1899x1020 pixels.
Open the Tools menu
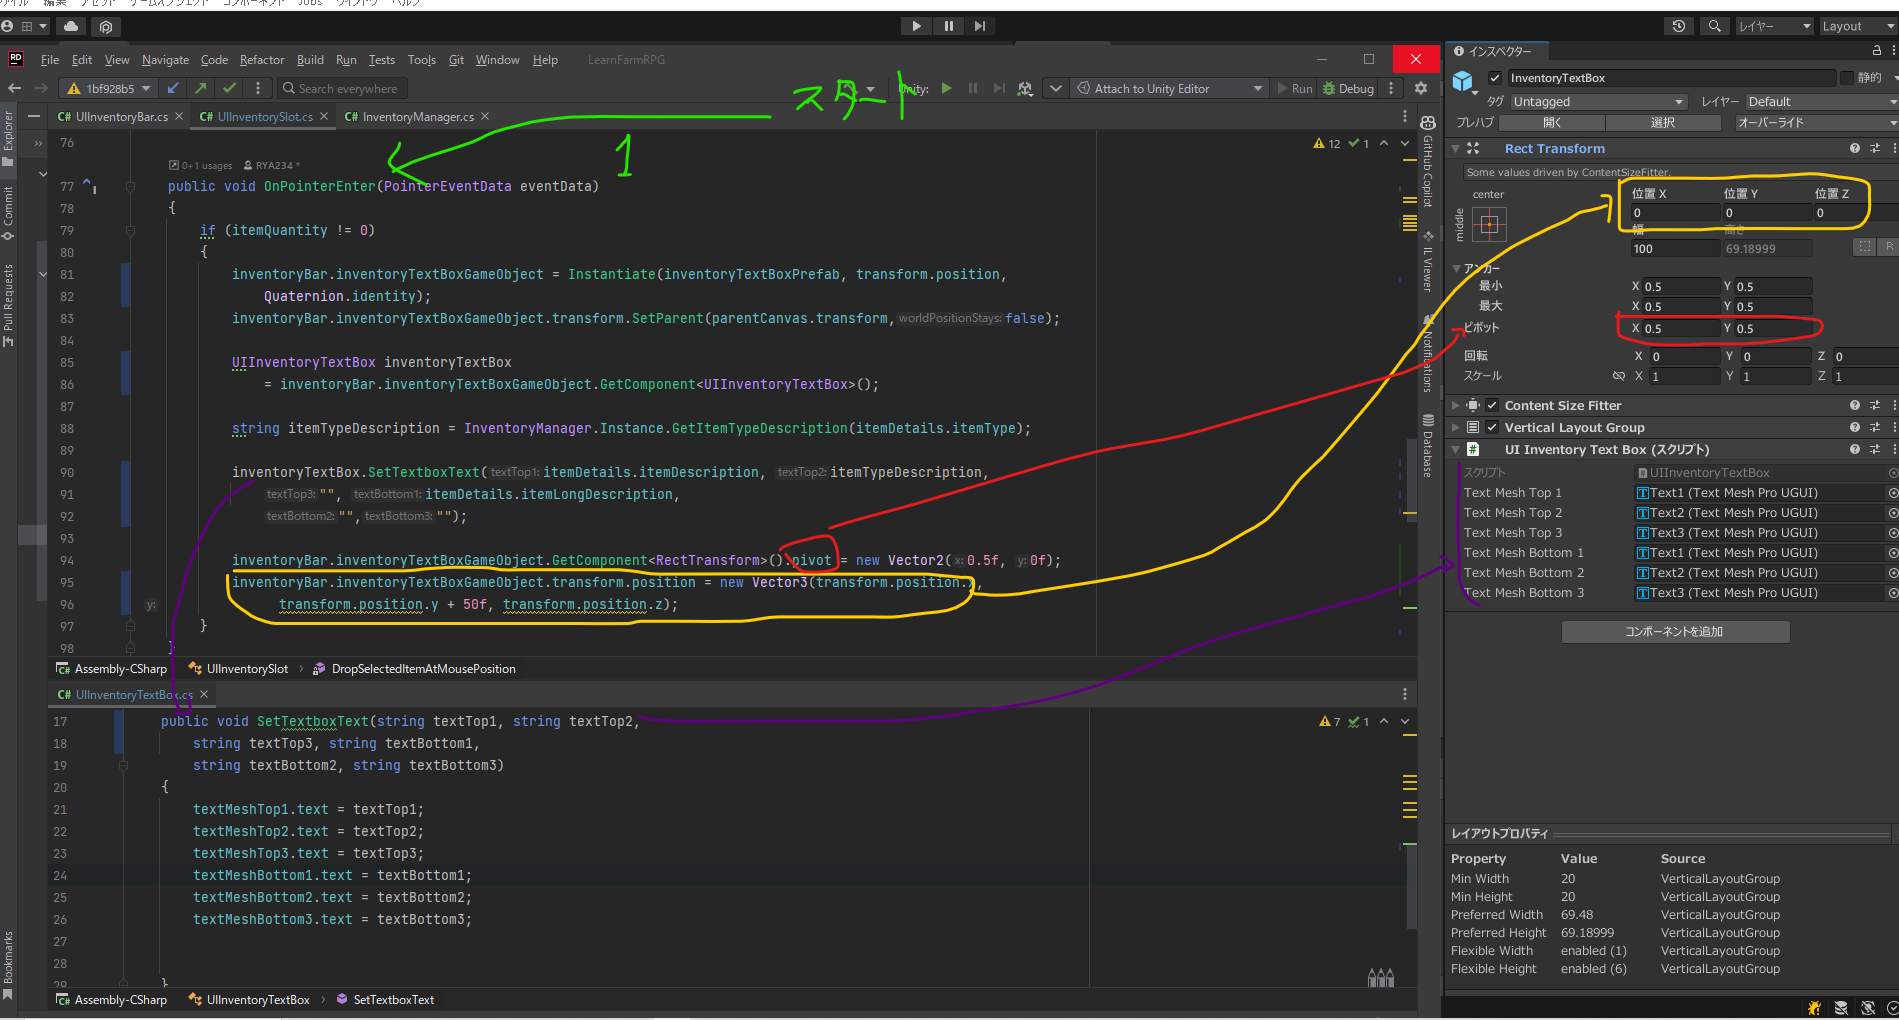422,60
